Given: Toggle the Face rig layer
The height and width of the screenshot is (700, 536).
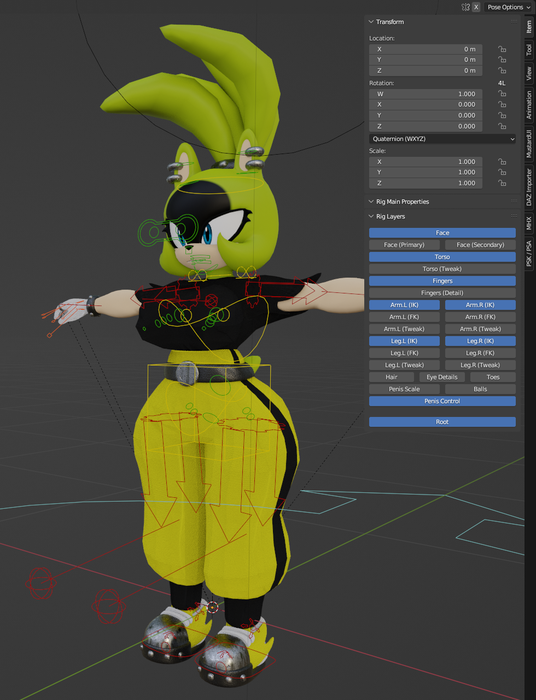Looking at the screenshot, I should (x=442, y=233).
